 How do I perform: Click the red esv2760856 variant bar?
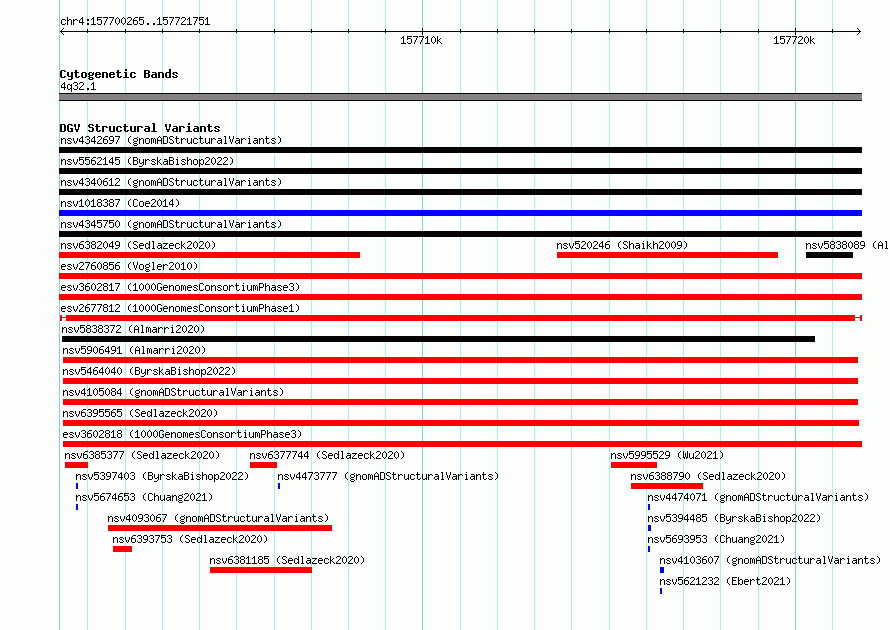tap(460, 276)
